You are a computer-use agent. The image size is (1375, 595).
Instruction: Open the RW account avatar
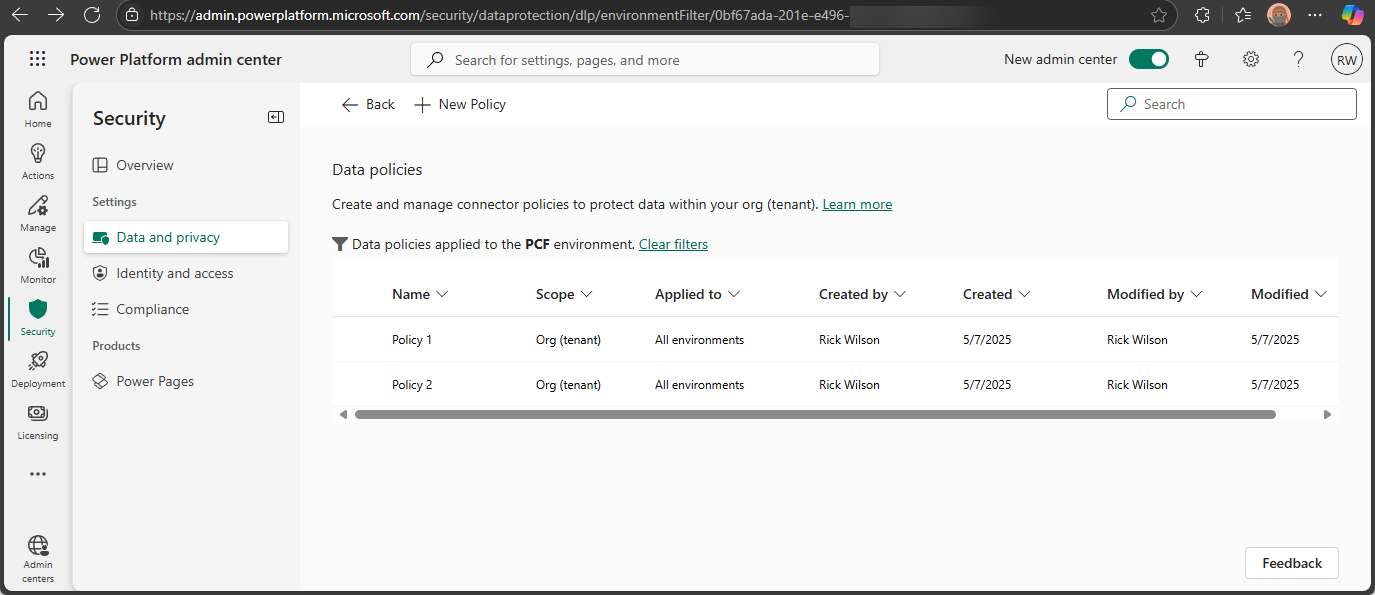click(1347, 59)
